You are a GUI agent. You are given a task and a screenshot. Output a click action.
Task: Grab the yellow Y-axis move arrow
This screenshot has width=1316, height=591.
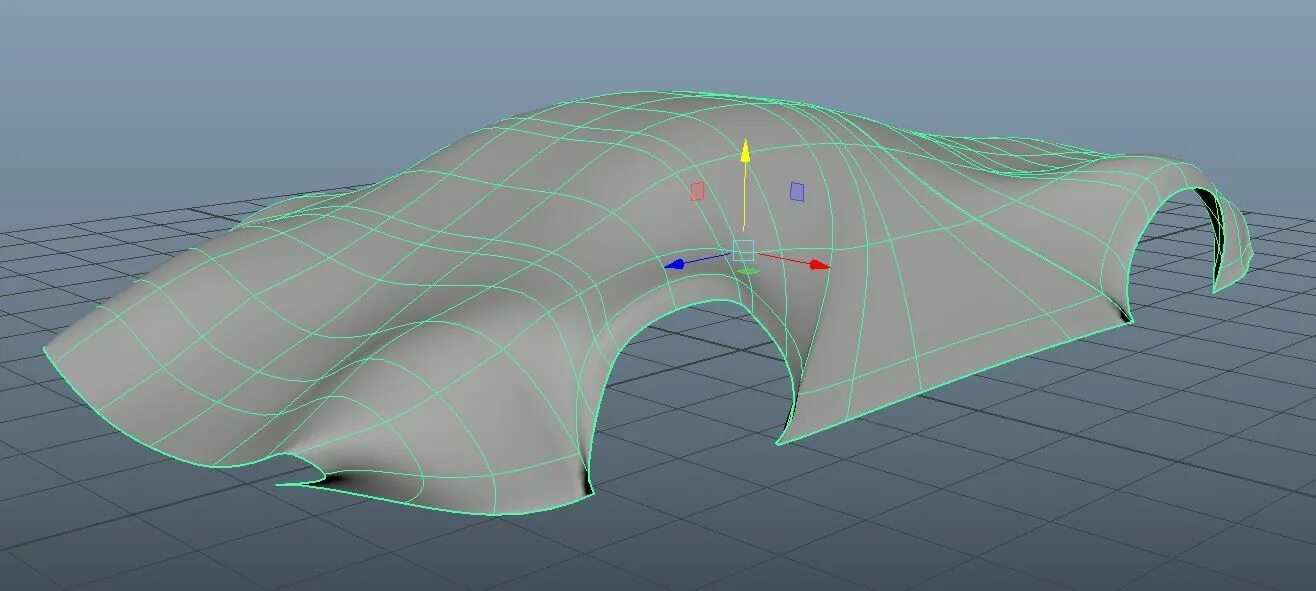pyautogui.click(x=744, y=151)
